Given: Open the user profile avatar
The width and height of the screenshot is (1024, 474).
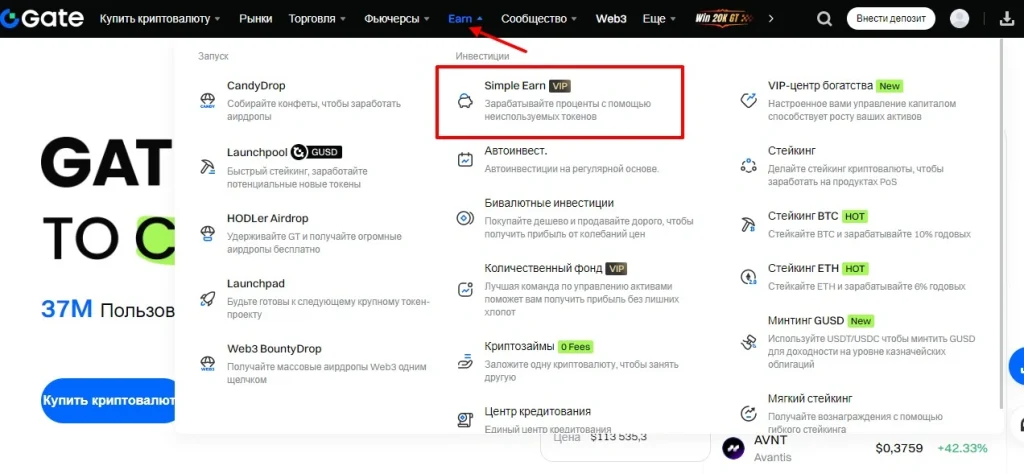Looking at the screenshot, I should point(959,19).
